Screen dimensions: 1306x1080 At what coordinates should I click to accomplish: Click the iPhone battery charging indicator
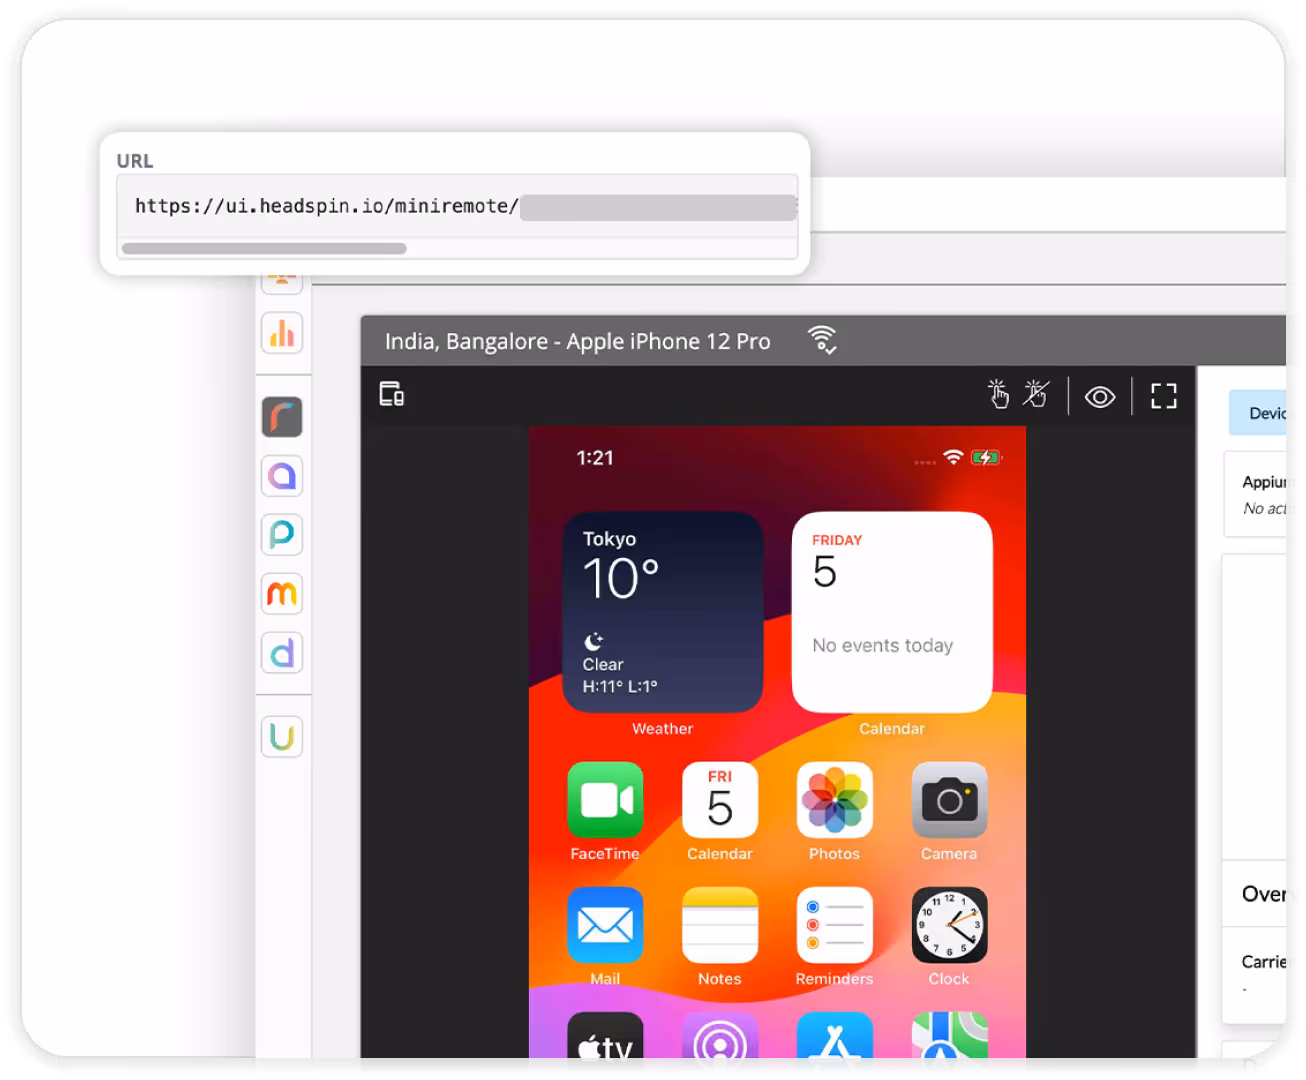(x=986, y=457)
